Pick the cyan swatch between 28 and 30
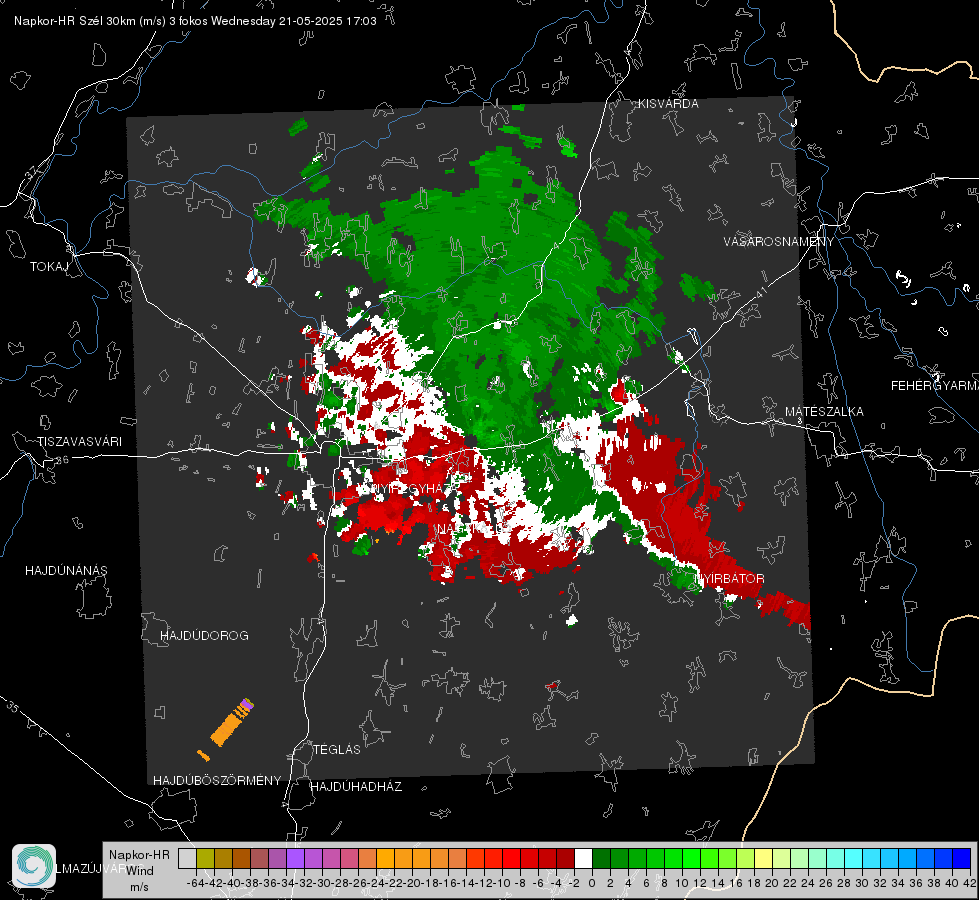The height and width of the screenshot is (900, 979). 854,858
